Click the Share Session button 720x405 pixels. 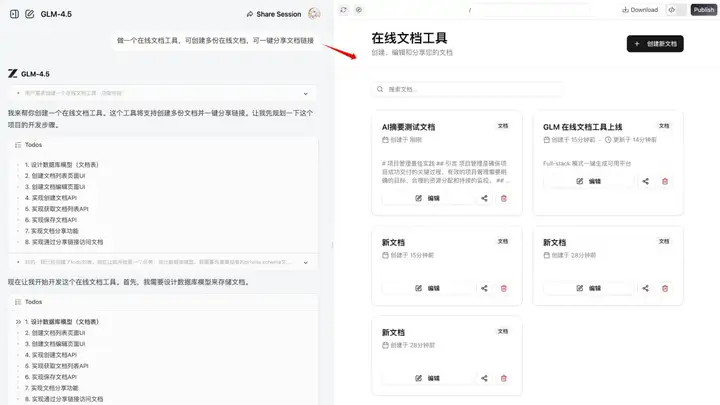tap(274, 14)
